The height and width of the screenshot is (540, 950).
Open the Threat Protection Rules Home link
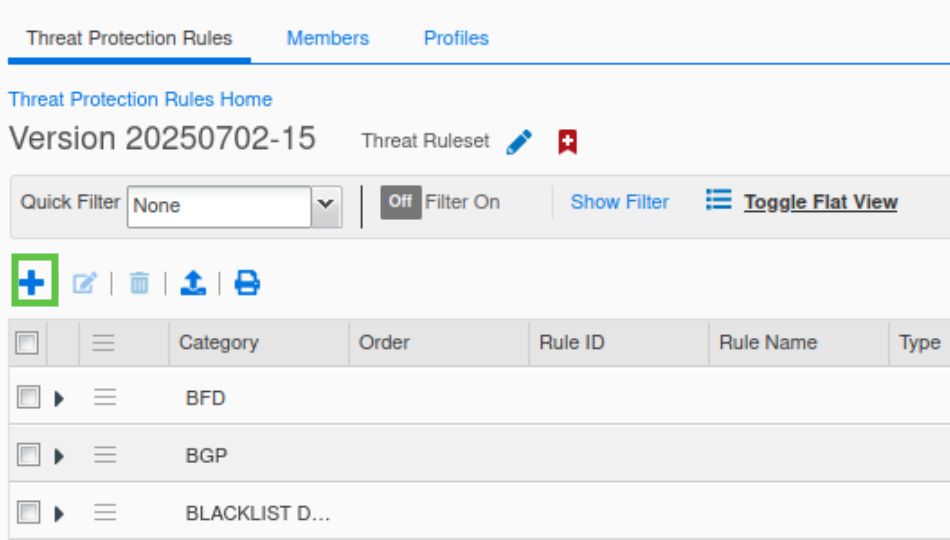(x=140, y=99)
